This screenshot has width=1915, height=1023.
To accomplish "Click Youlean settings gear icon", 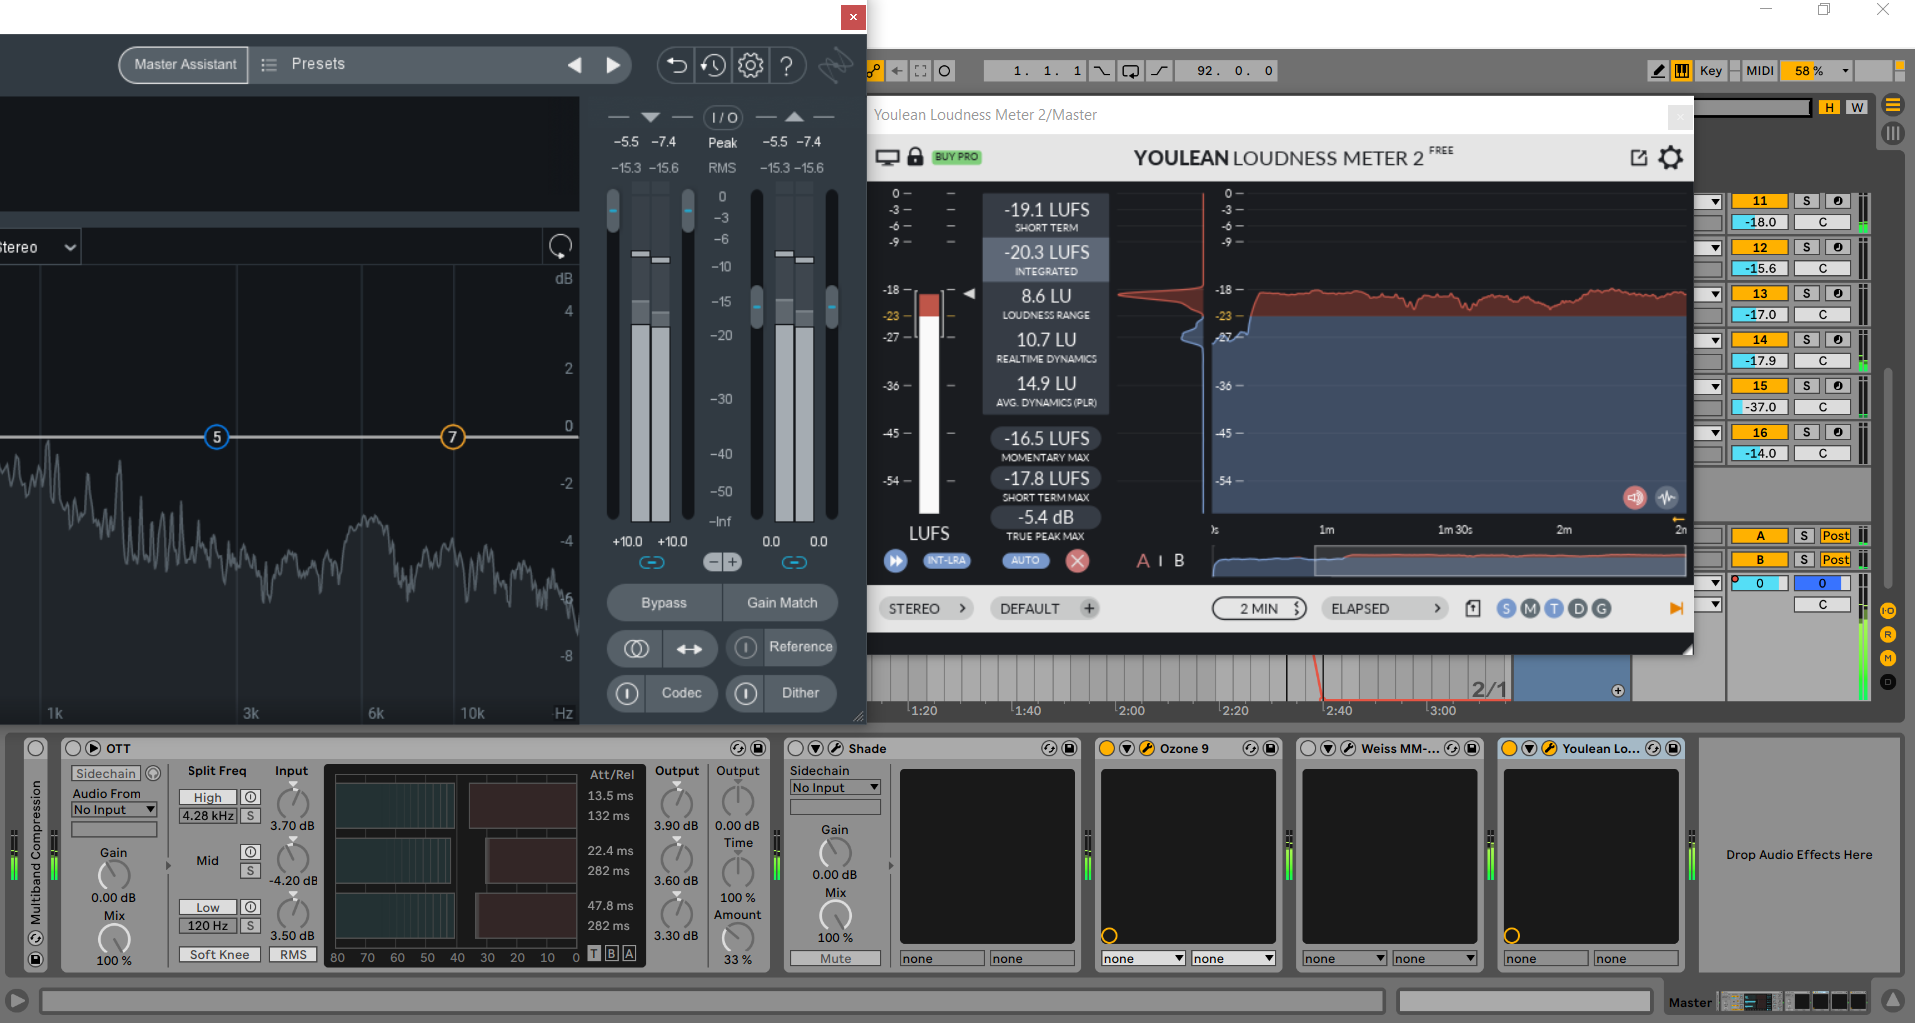I will [x=1670, y=158].
